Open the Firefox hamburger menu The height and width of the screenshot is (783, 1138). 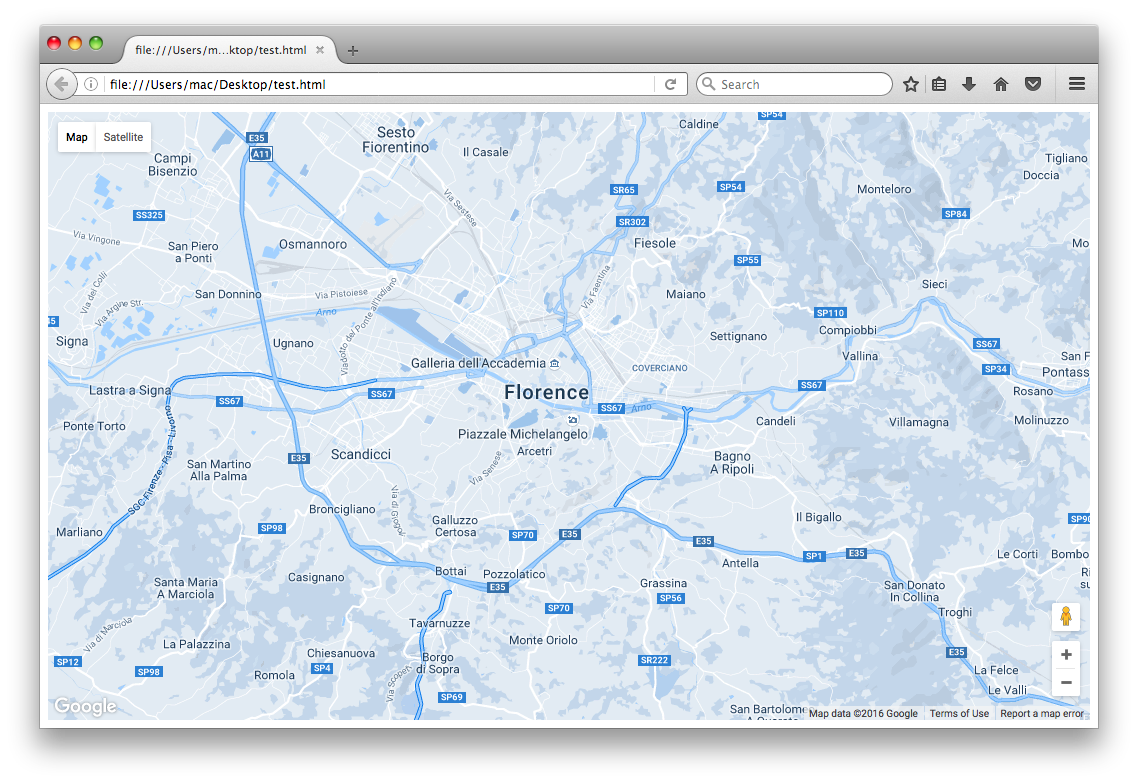point(1077,84)
